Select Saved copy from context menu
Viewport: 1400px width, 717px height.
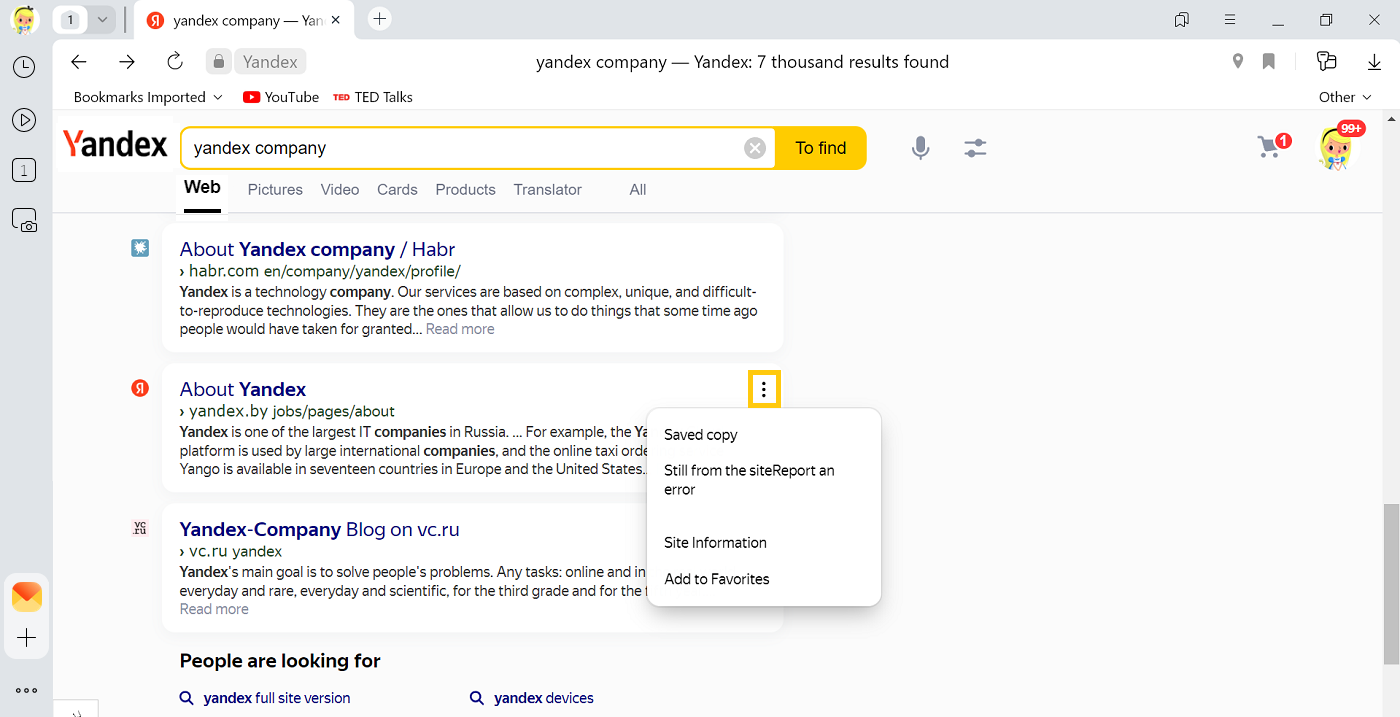point(700,435)
